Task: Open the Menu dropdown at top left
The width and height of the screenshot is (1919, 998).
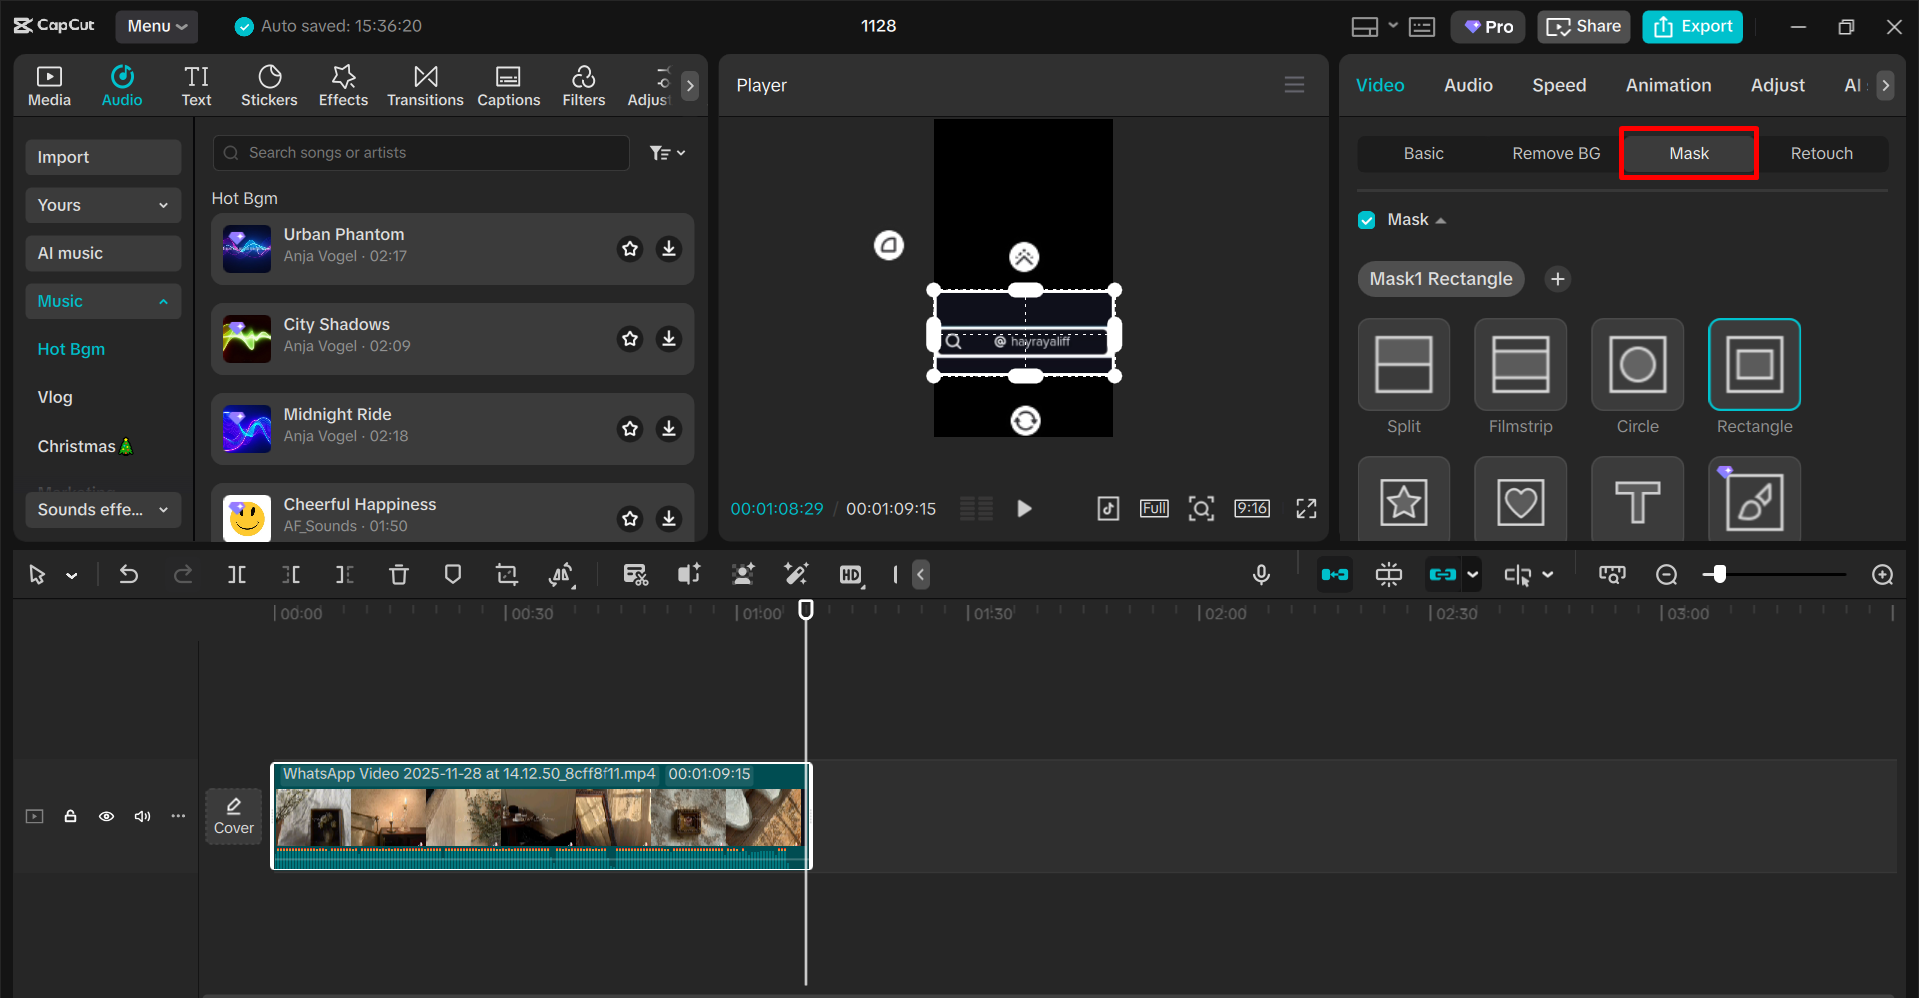Action: click(156, 26)
